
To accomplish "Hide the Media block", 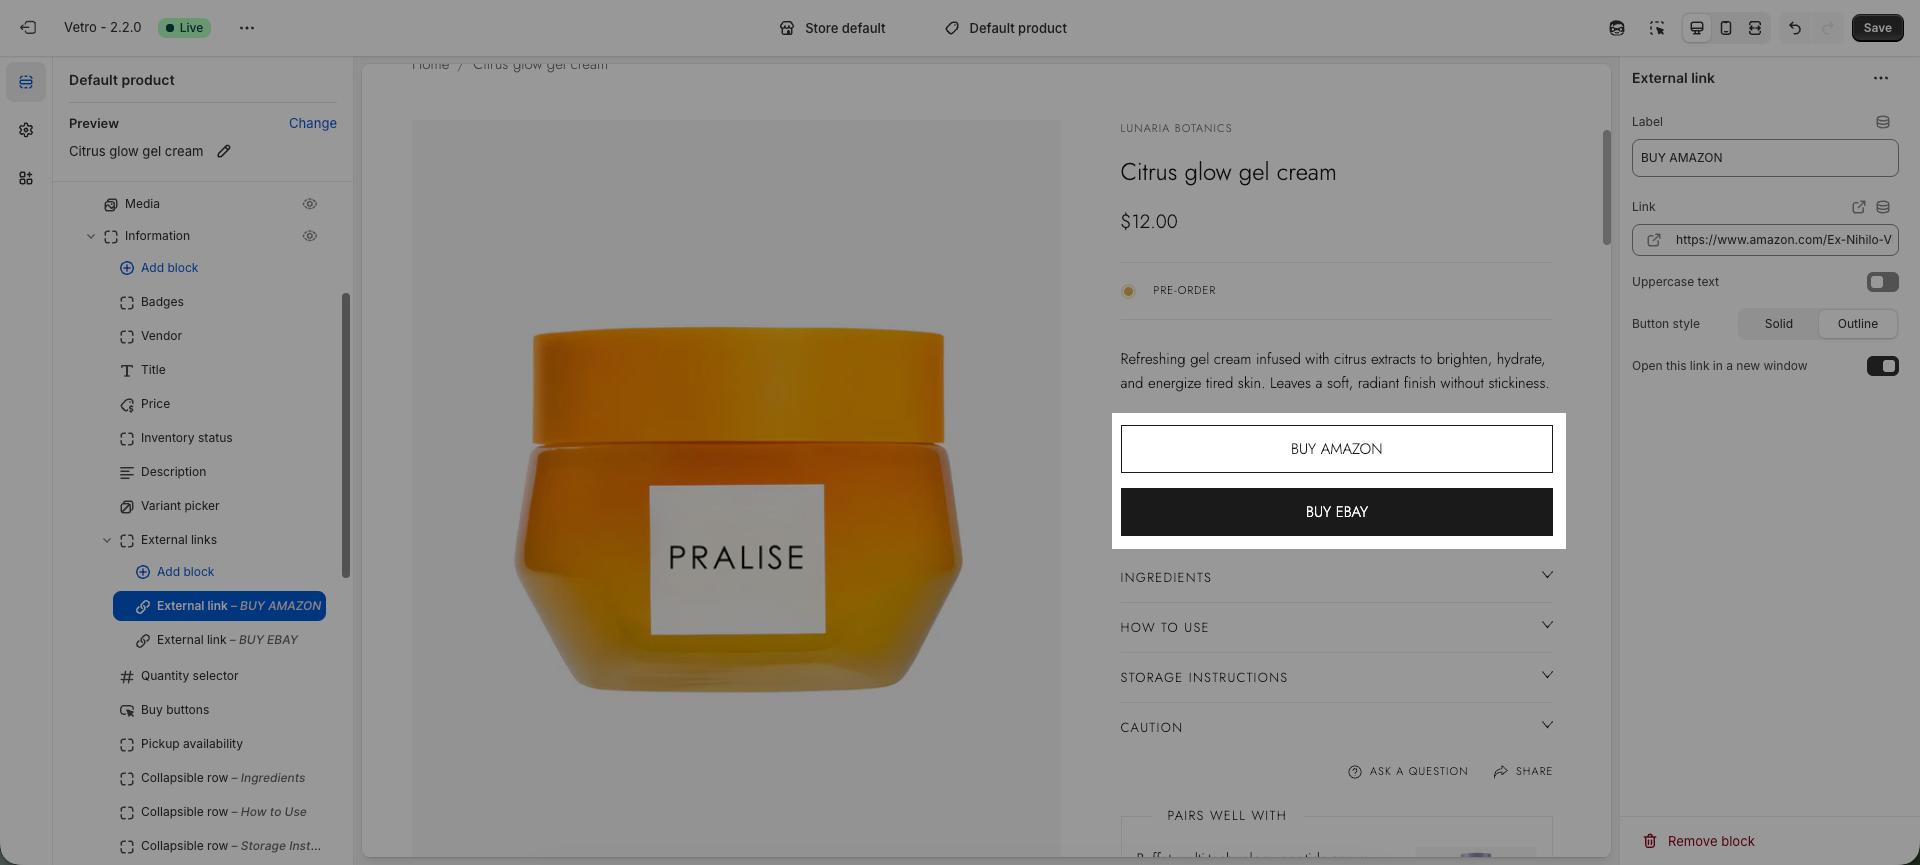I will click(310, 204).
